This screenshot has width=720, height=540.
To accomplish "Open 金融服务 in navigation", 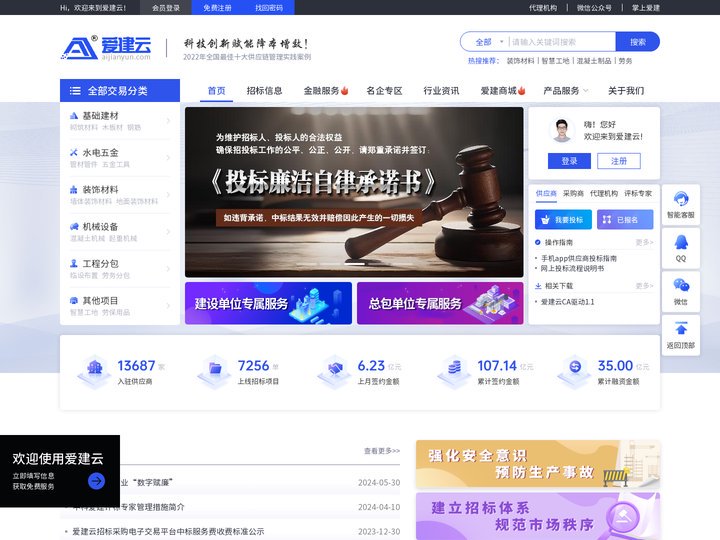I will click(x=326, y=91).
